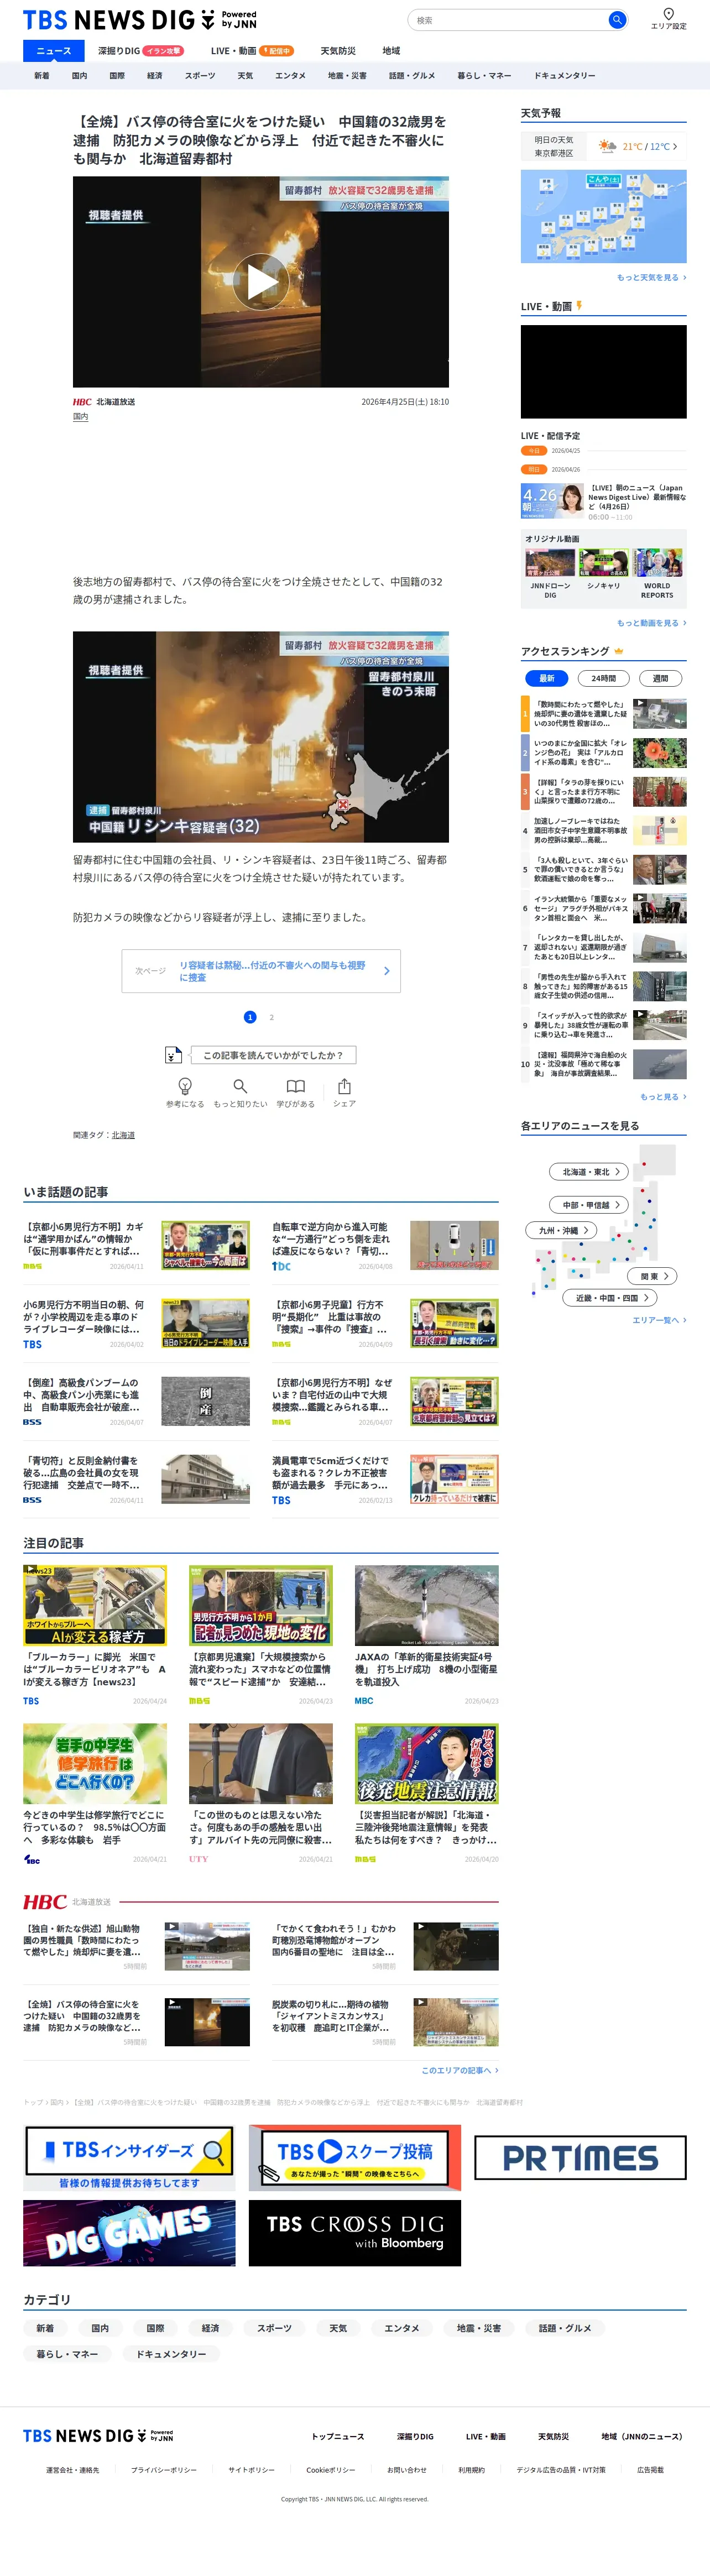Screen dimensions: 710x2576
Task: Expand 北海道・東北 area news
Action: click(x=590, y=1172)
